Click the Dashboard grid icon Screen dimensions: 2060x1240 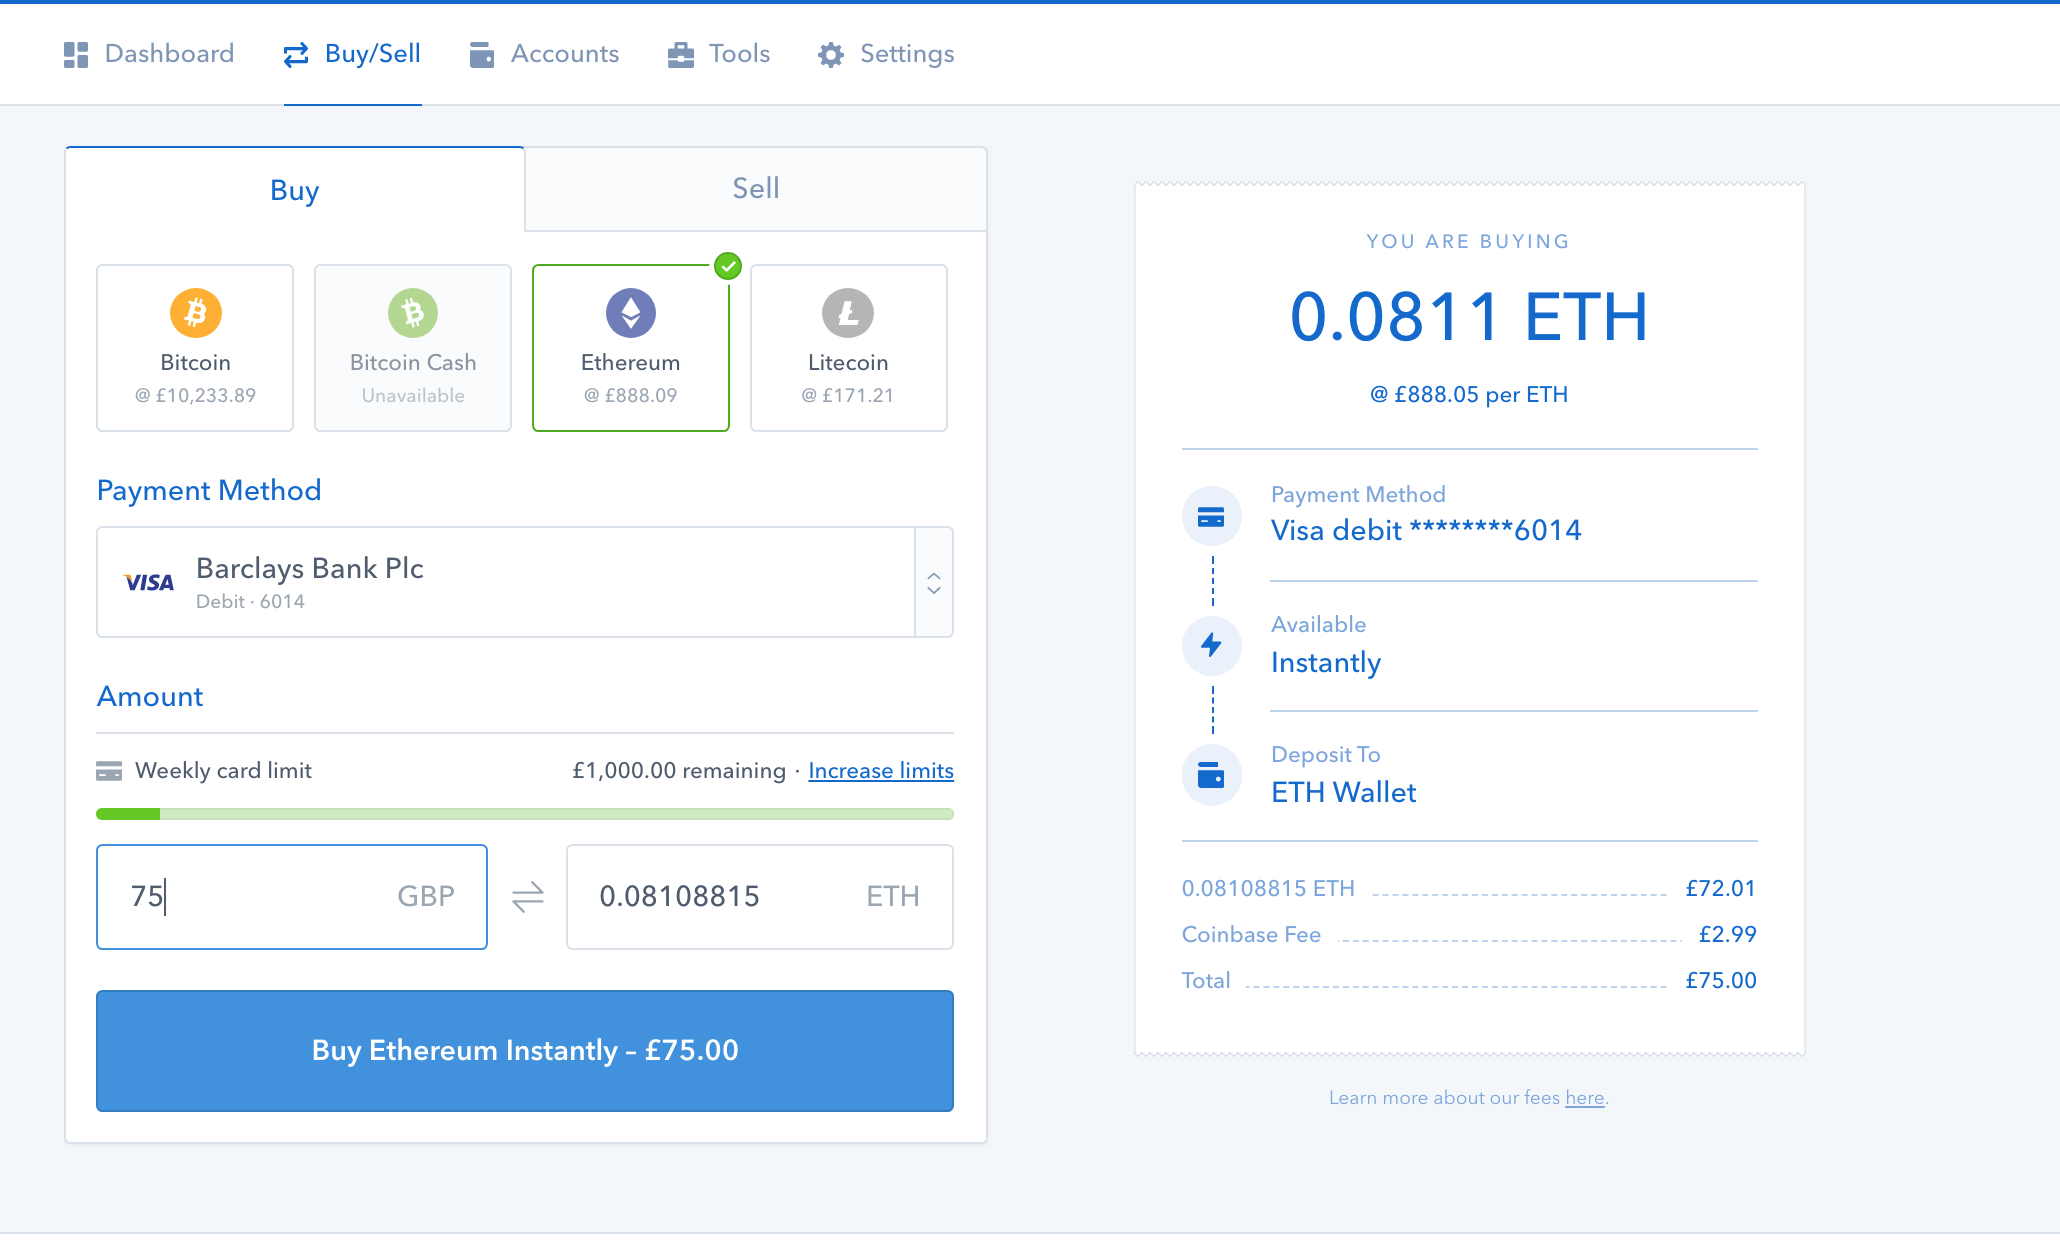coord(74,55)
